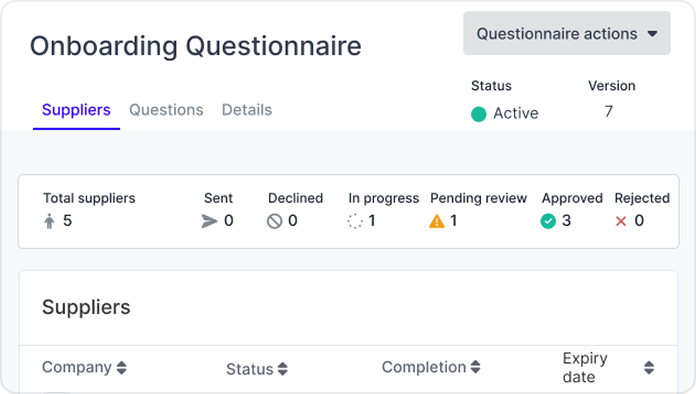The height and width of the screenshot is (394, 696).
Task: Click the Total suppliers person icon
Action: [49, 221]
